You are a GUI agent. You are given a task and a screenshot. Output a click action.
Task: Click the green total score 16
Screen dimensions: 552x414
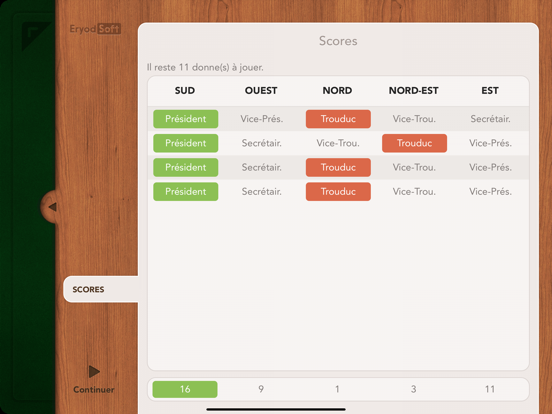[x=185, y=389]
